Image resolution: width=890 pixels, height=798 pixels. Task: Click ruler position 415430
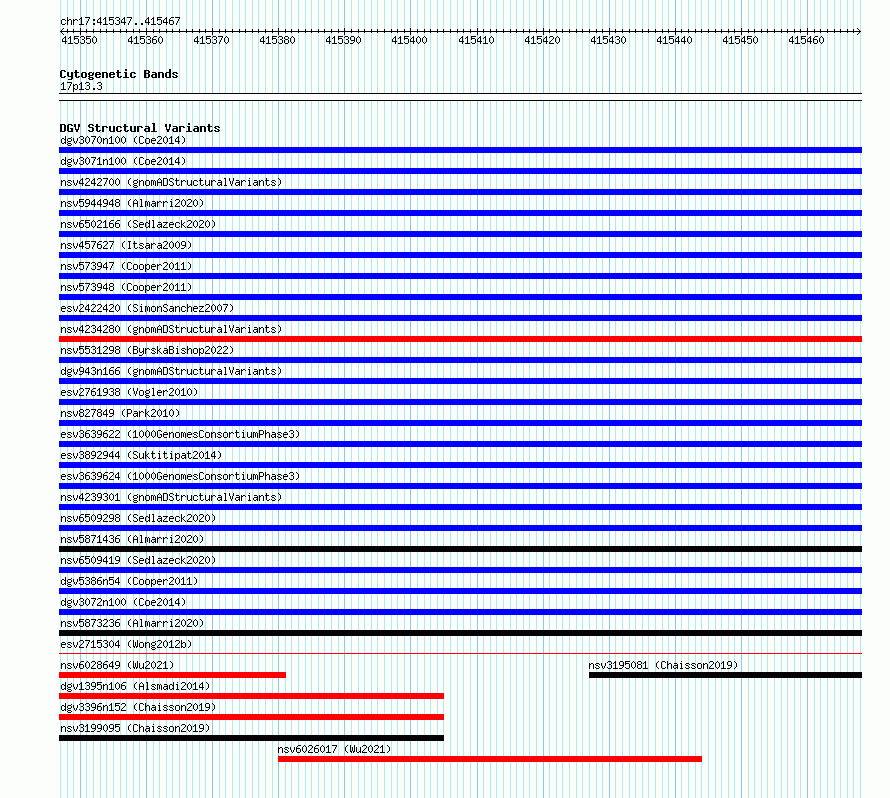pos(608,40)
